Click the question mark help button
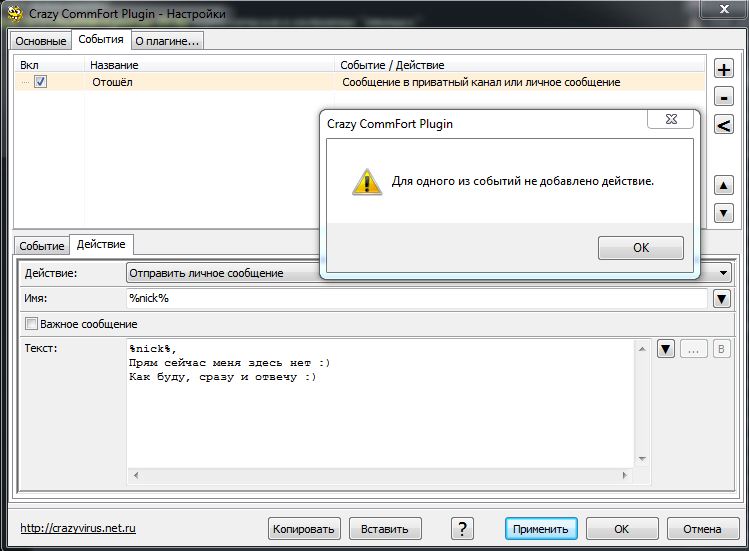Screen dimensions: 749x551 461,528
